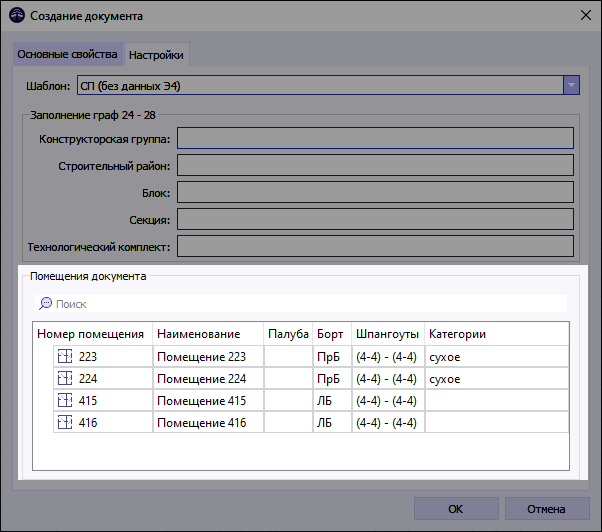Screen dimensions: 602x532
Task: Confirm with the OK button
Action: point(456,509)
